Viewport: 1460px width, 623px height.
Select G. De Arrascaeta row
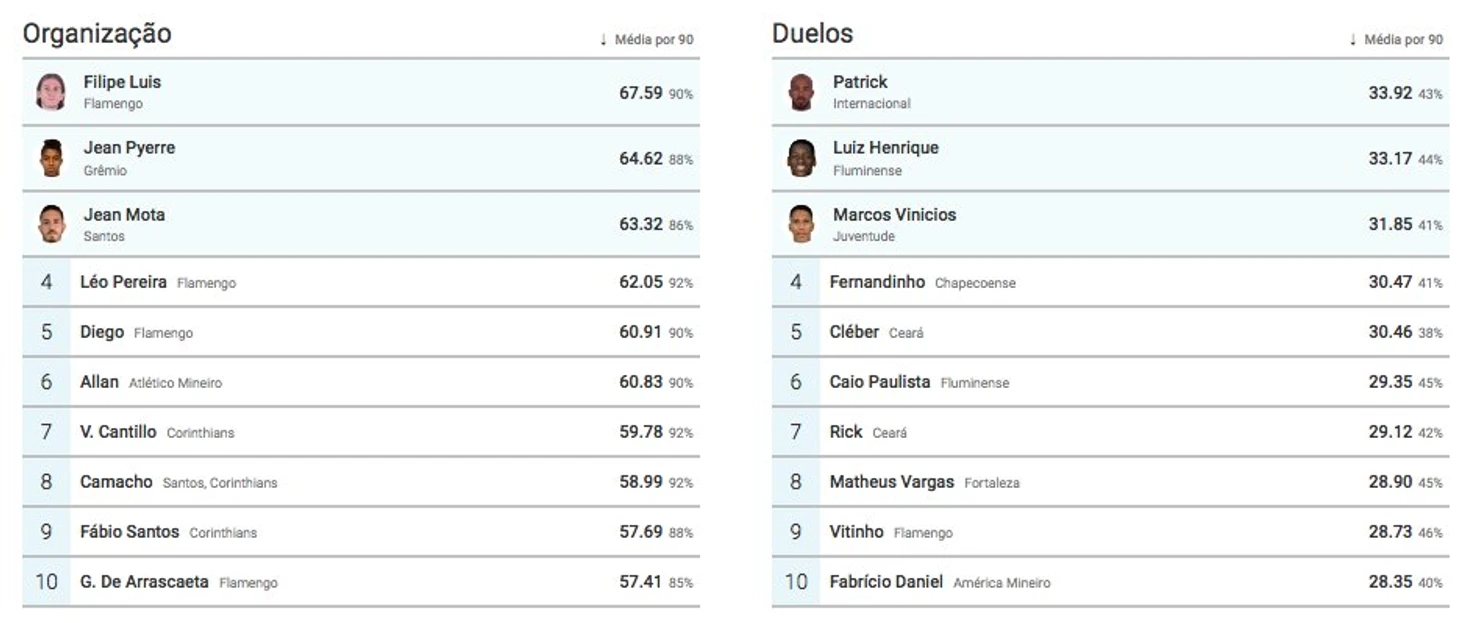point(144,581)
